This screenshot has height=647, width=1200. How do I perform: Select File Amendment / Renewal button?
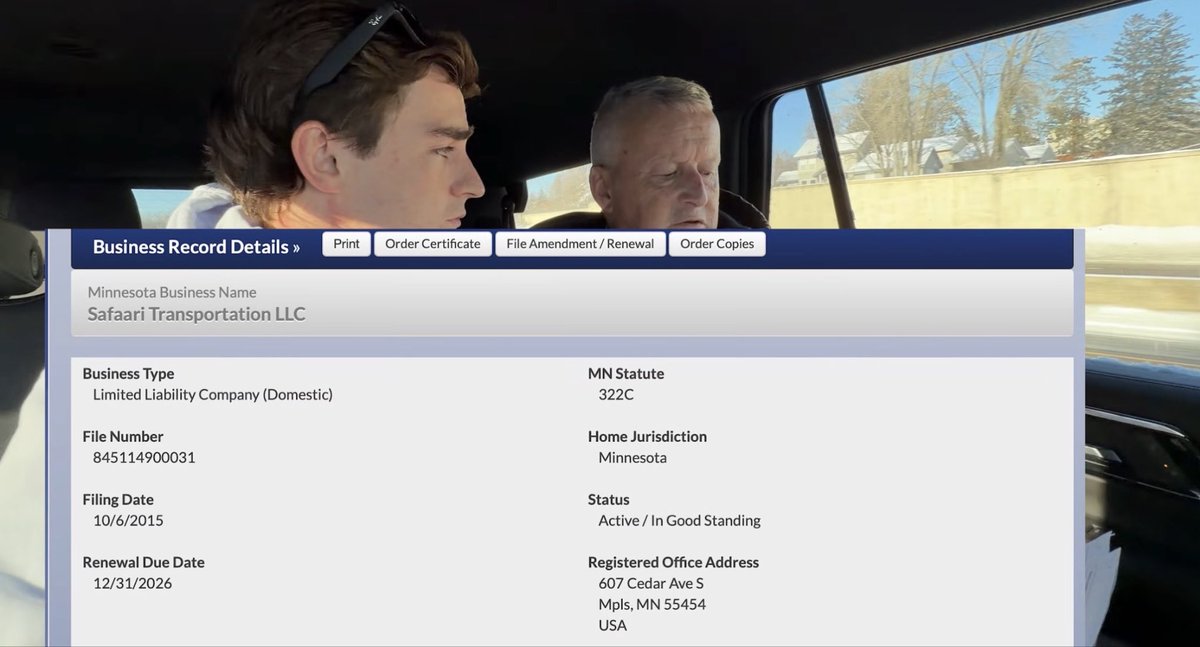click(580, 244)
